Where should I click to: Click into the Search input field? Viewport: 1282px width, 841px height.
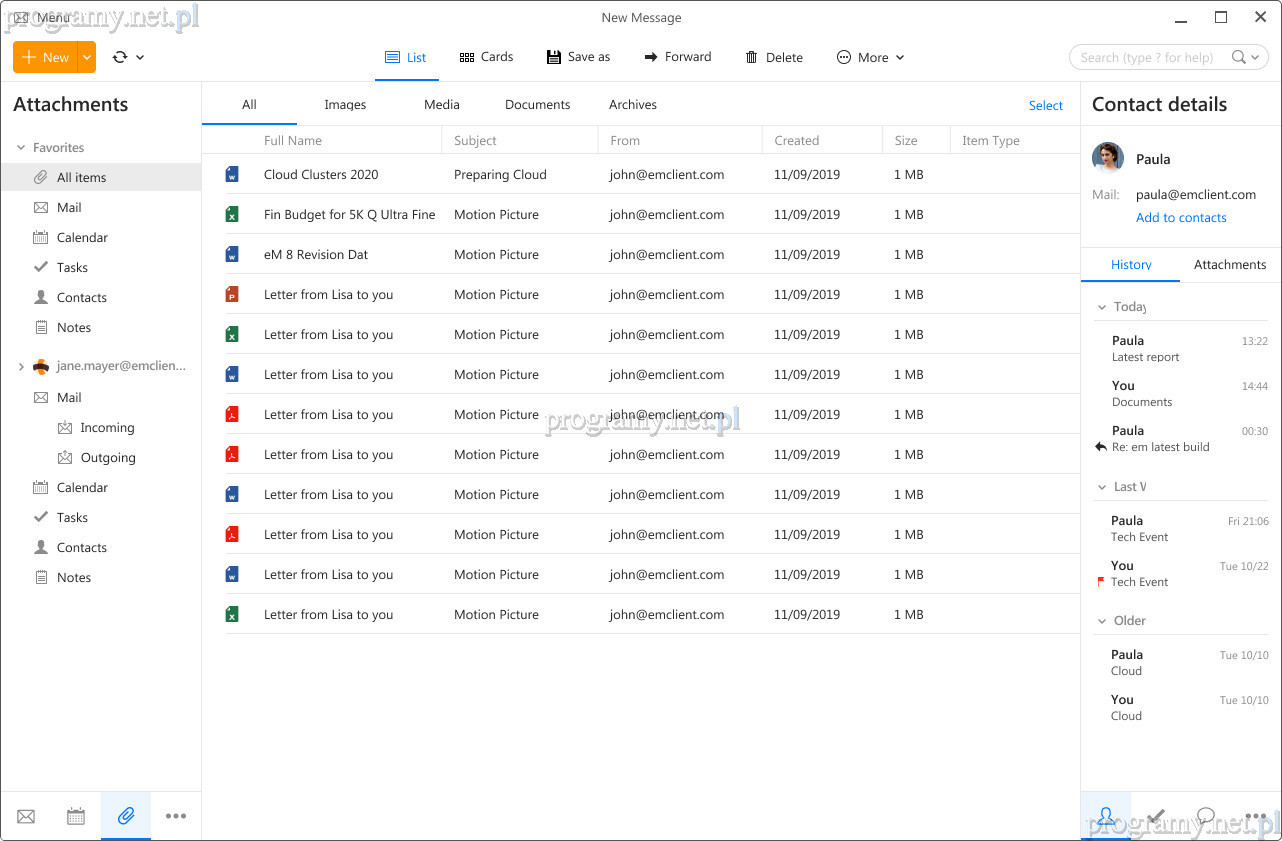click(1150, 57)
